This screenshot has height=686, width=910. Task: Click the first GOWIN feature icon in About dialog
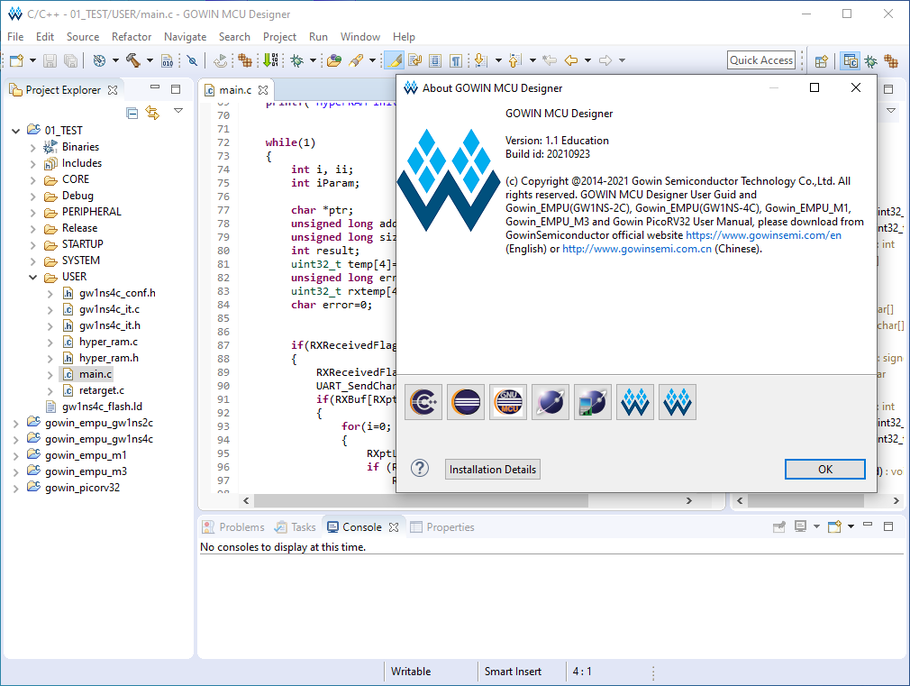point(635,402)
